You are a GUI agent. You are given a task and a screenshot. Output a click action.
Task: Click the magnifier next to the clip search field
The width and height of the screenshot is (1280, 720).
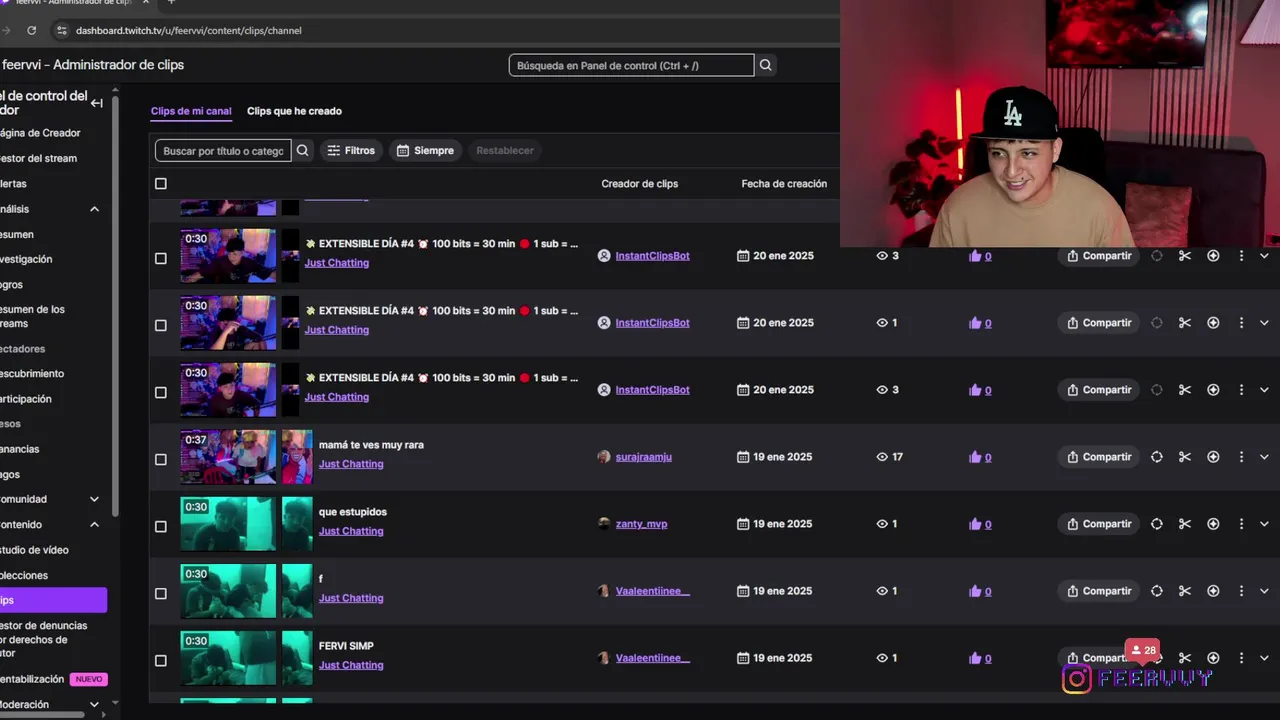click(x=303, y=150)
